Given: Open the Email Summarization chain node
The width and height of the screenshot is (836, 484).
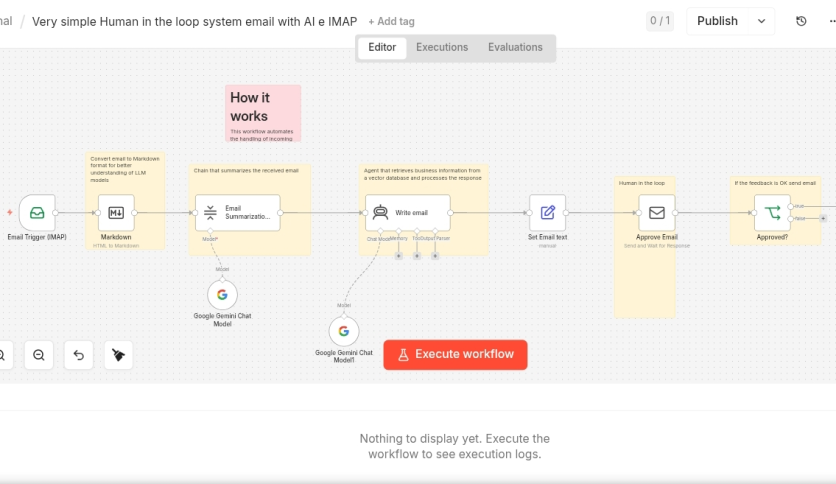Looking at the screenshot, I should [237, 213].
